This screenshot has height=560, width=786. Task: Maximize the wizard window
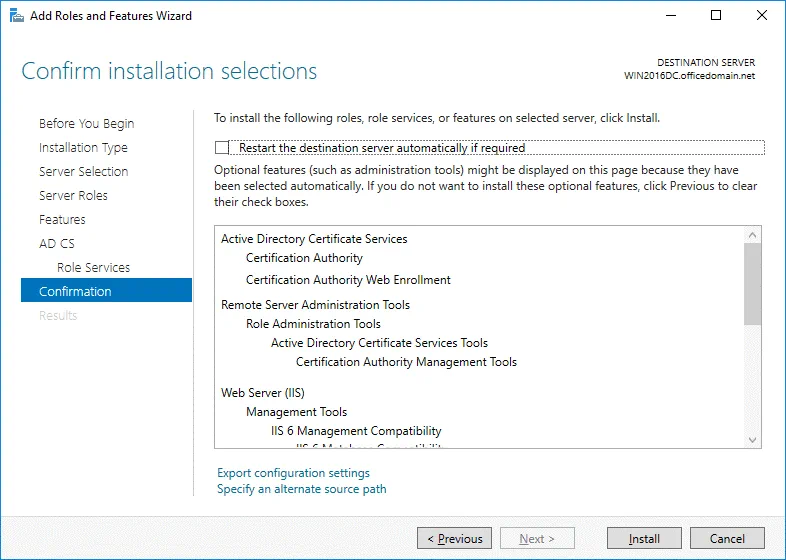(x=716, y=16)
